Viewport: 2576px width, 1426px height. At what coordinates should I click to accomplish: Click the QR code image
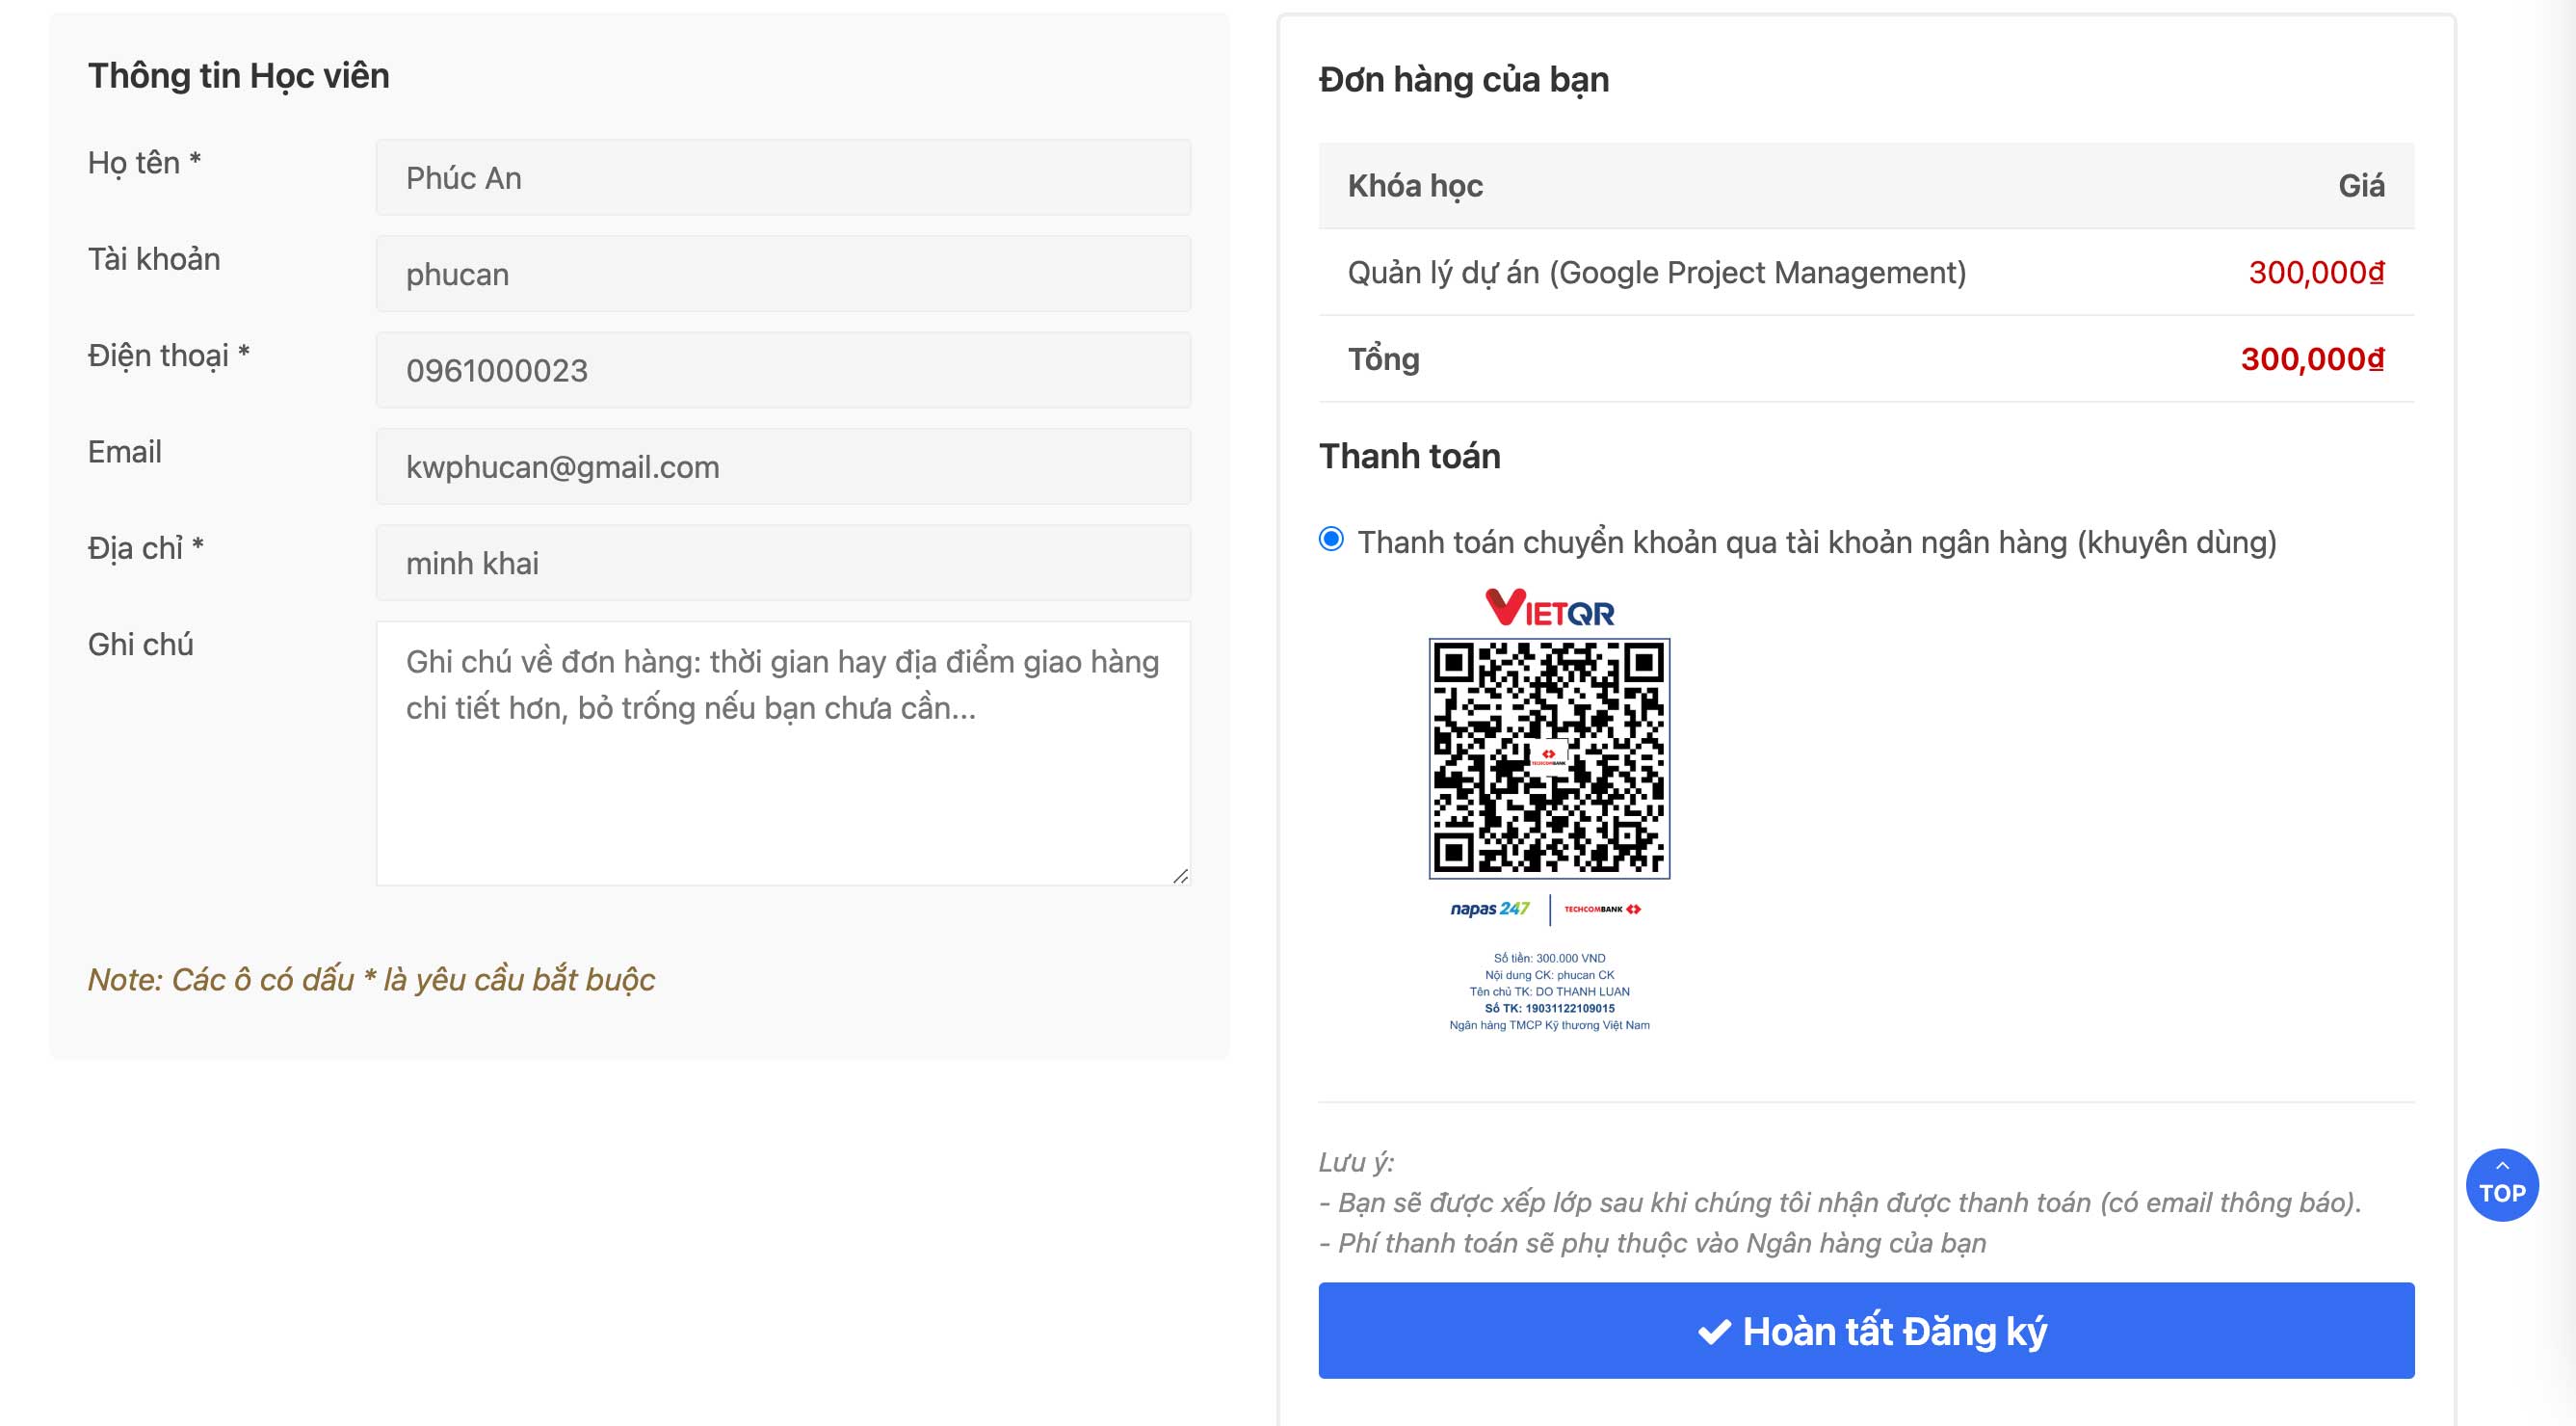coord(1549,758)
